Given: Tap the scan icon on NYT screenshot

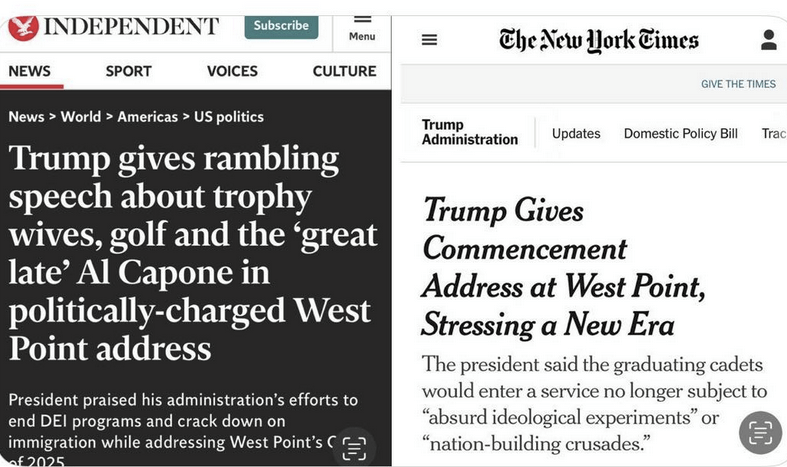Looking at the screenshot, I should 760,433.
